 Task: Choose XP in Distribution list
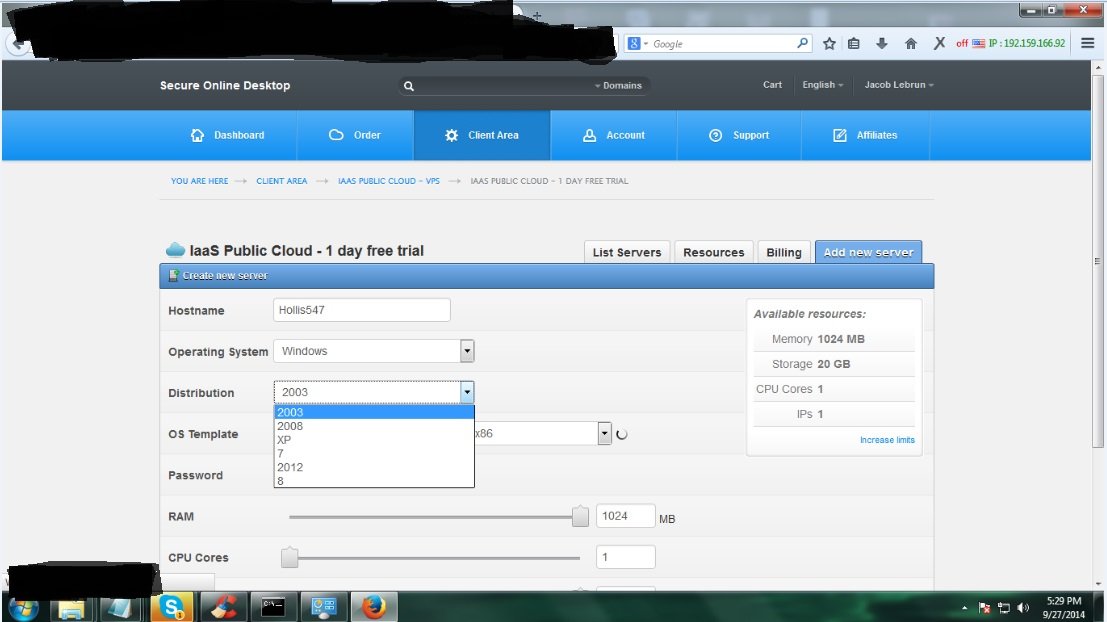[x=373, y=440]
